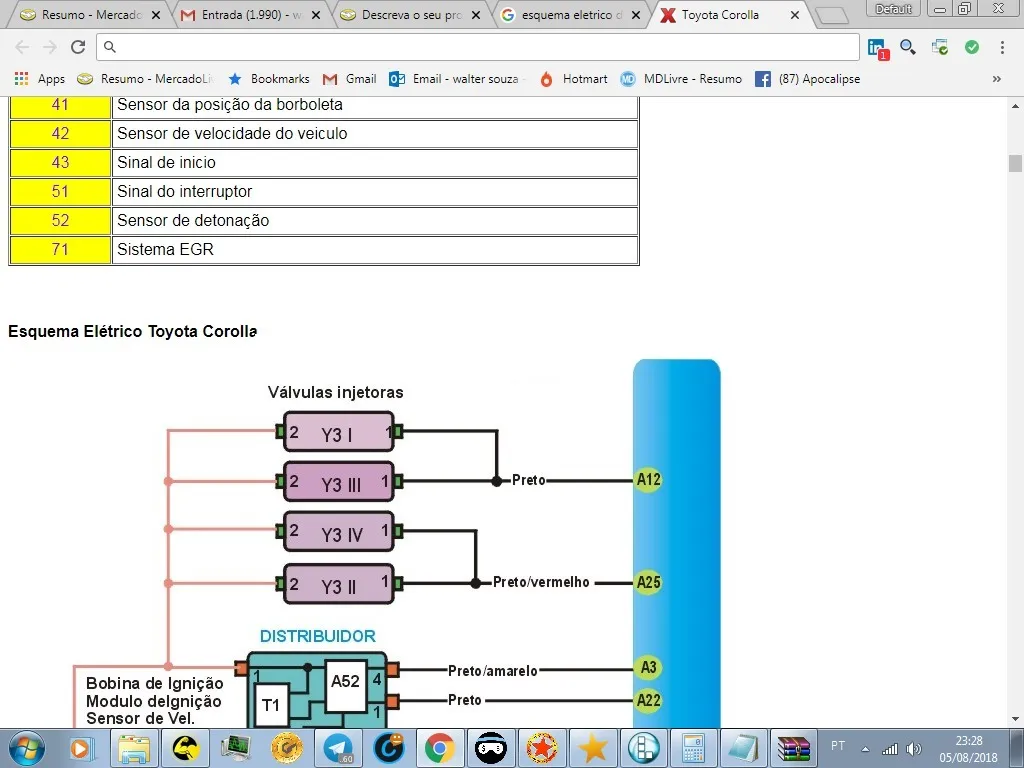This screenshot has height=768, width=1024.
Task: Click PT language indicator
Action: coord(838,745)
